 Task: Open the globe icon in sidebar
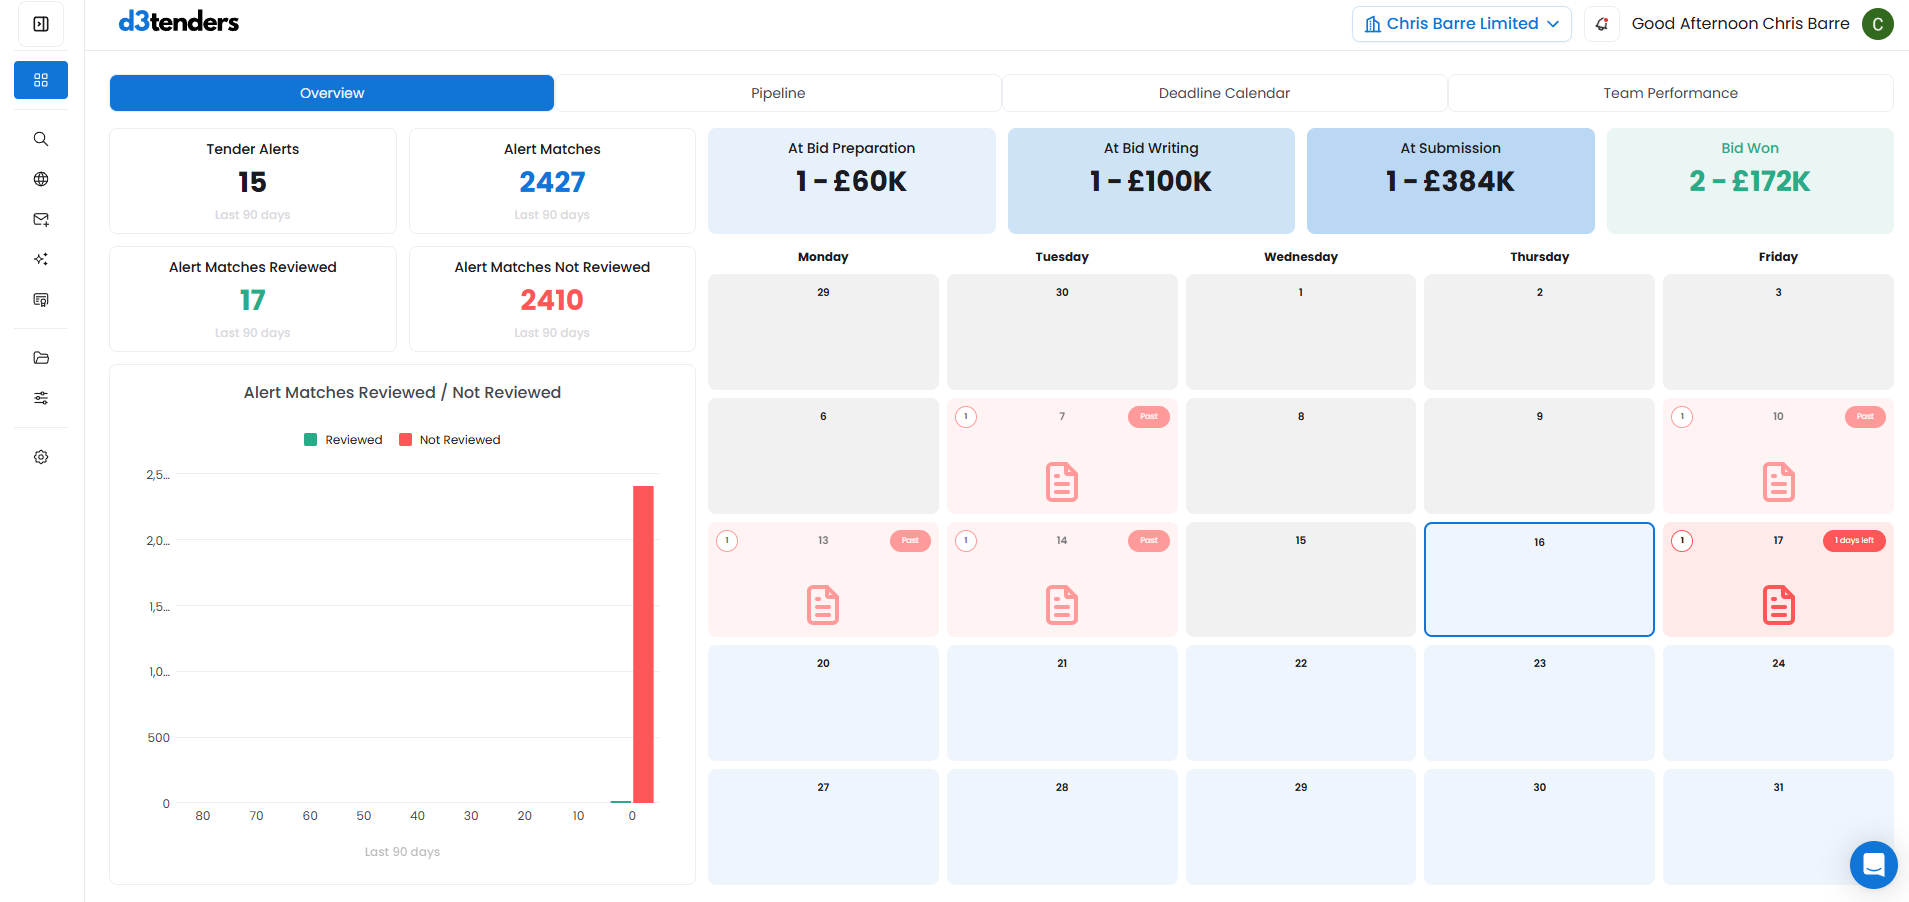pyautogui.click(x=41, y=179)
